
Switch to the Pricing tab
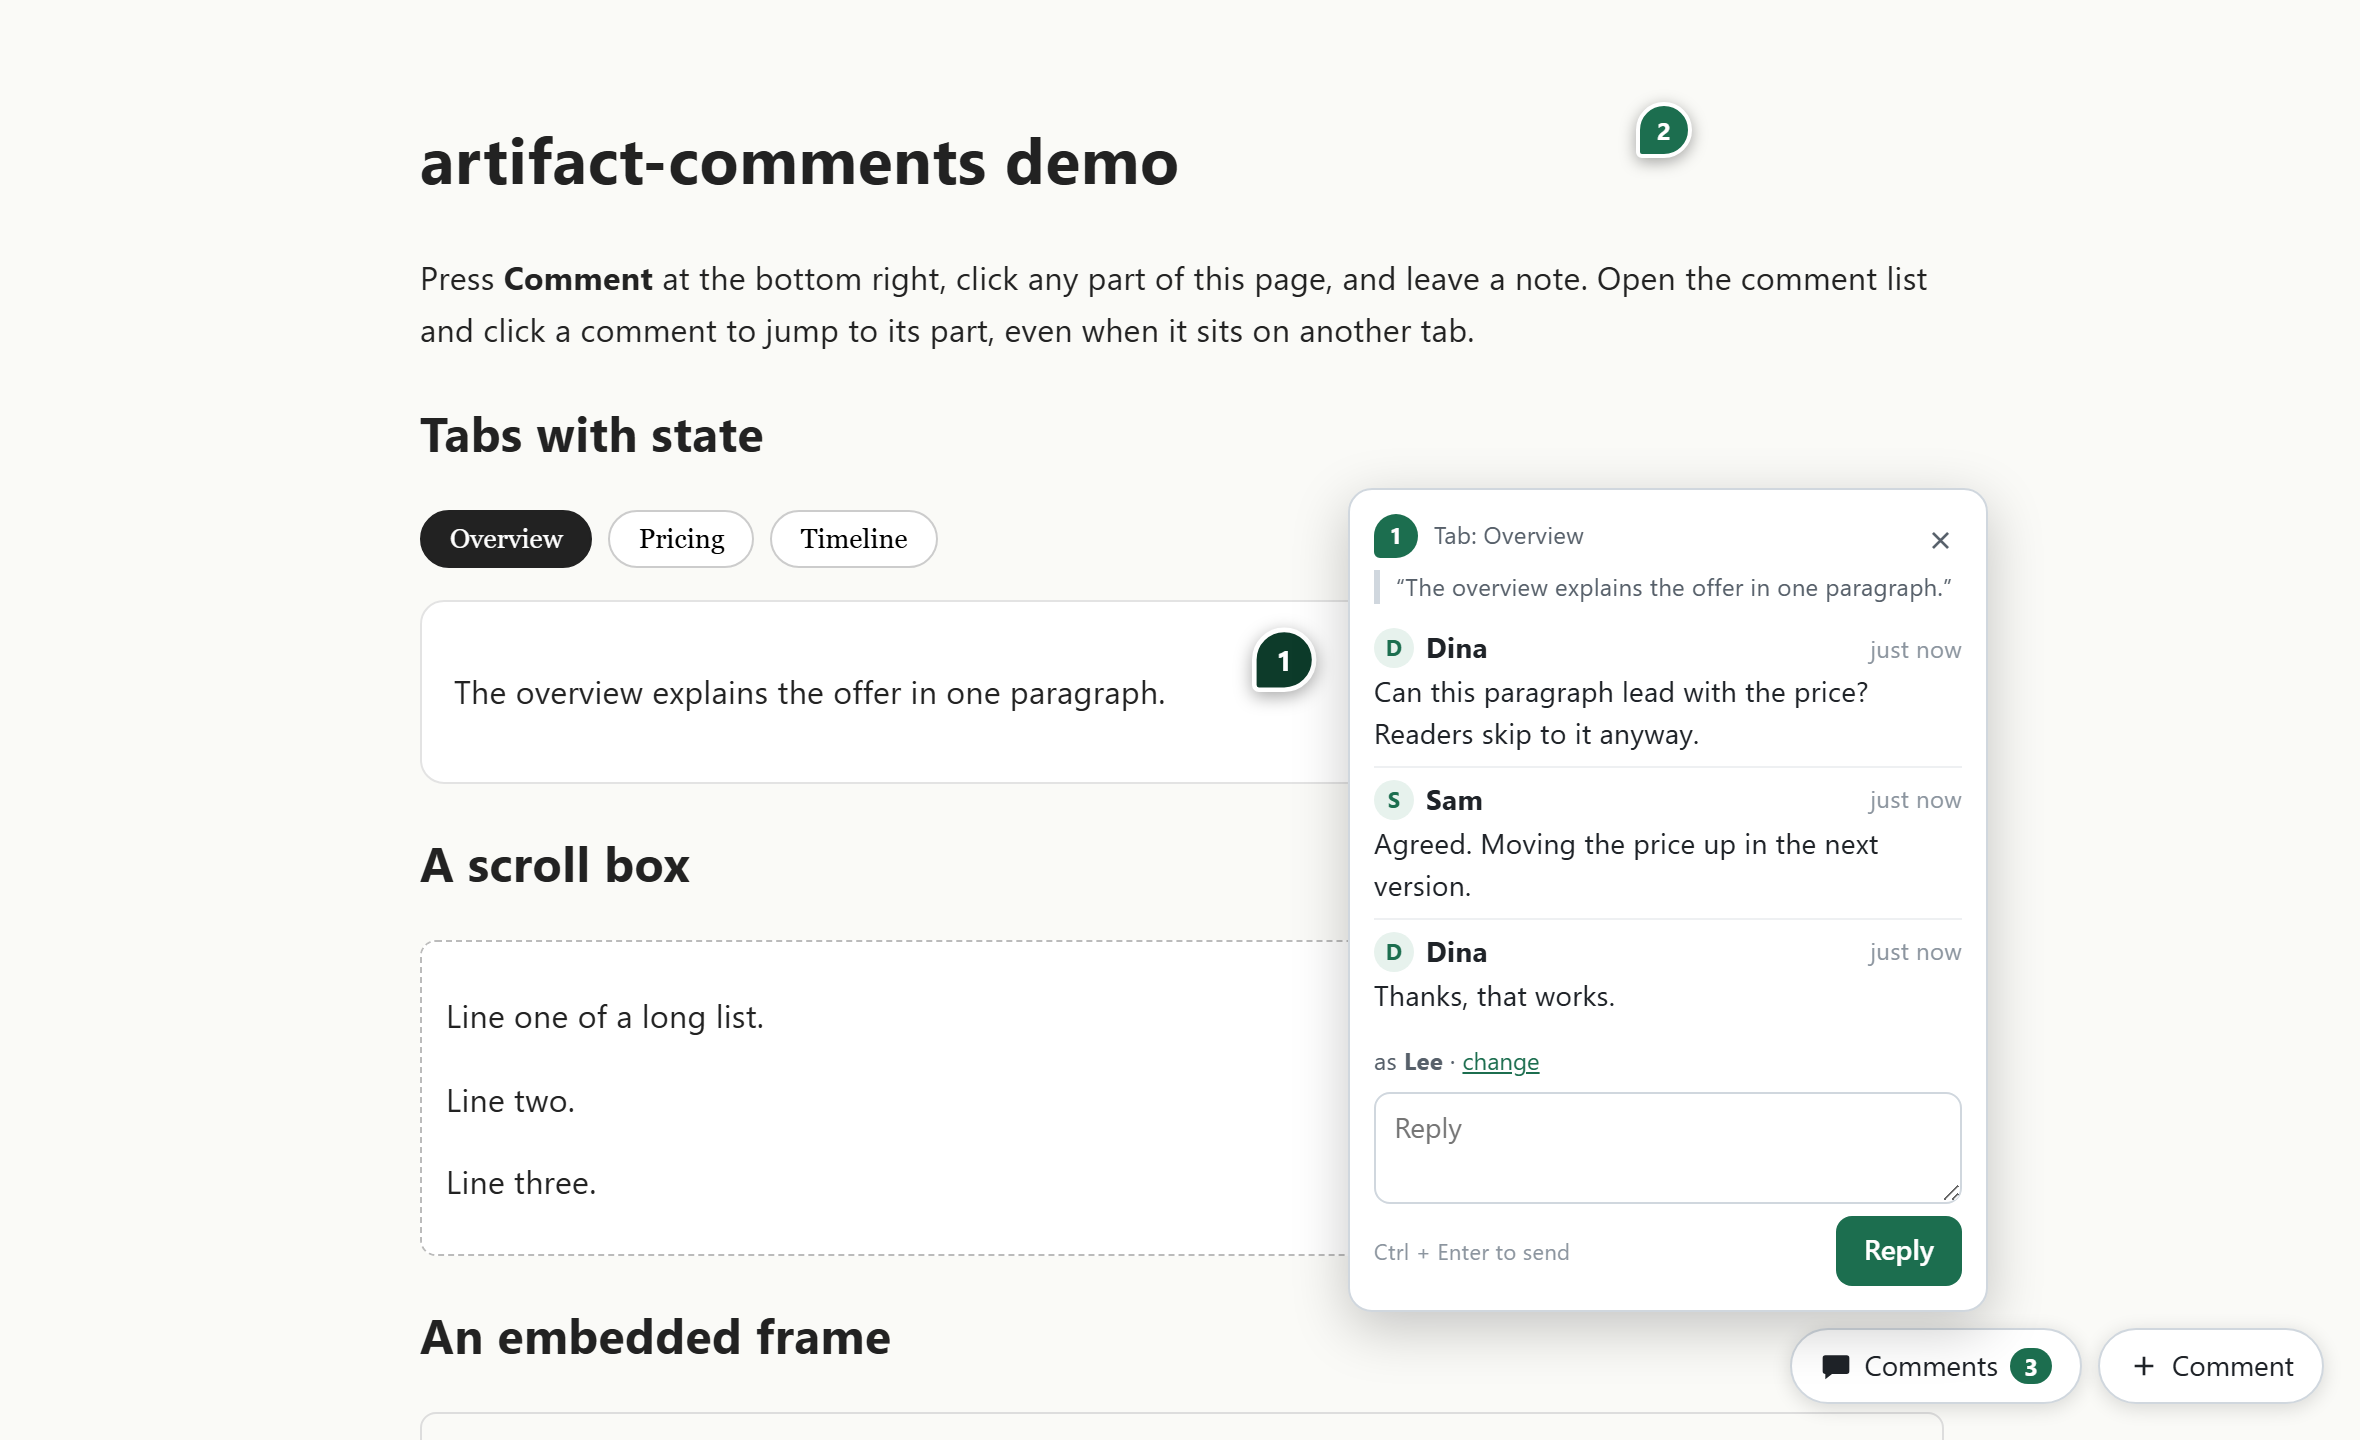point(681,539)
